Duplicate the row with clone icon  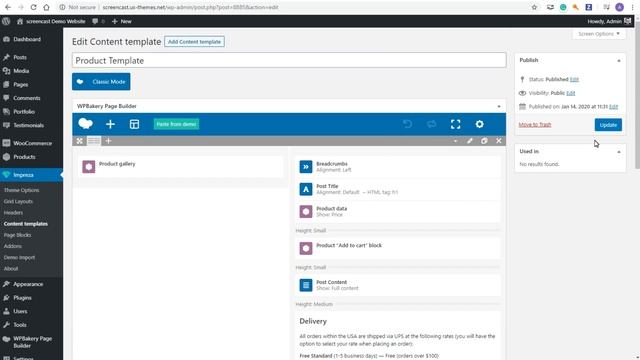pos(484,141)
